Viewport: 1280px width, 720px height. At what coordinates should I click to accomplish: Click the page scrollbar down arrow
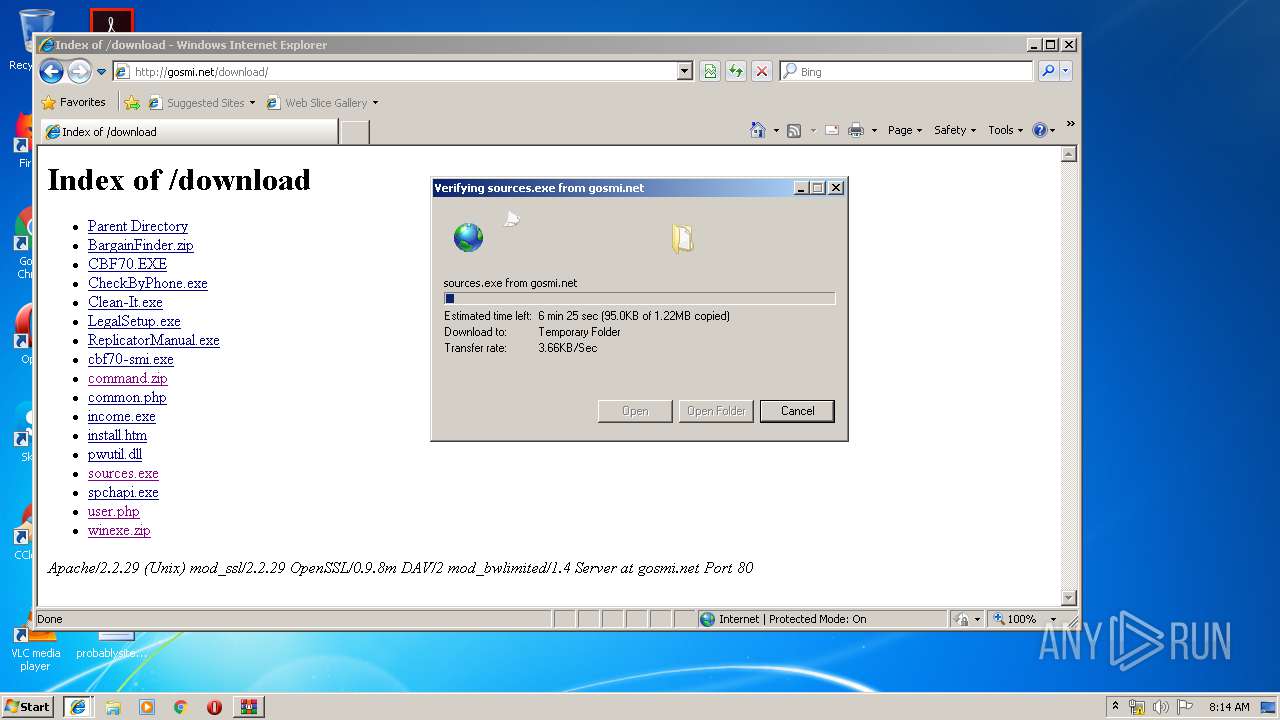pyautogui.click(x=1068, y=598)
